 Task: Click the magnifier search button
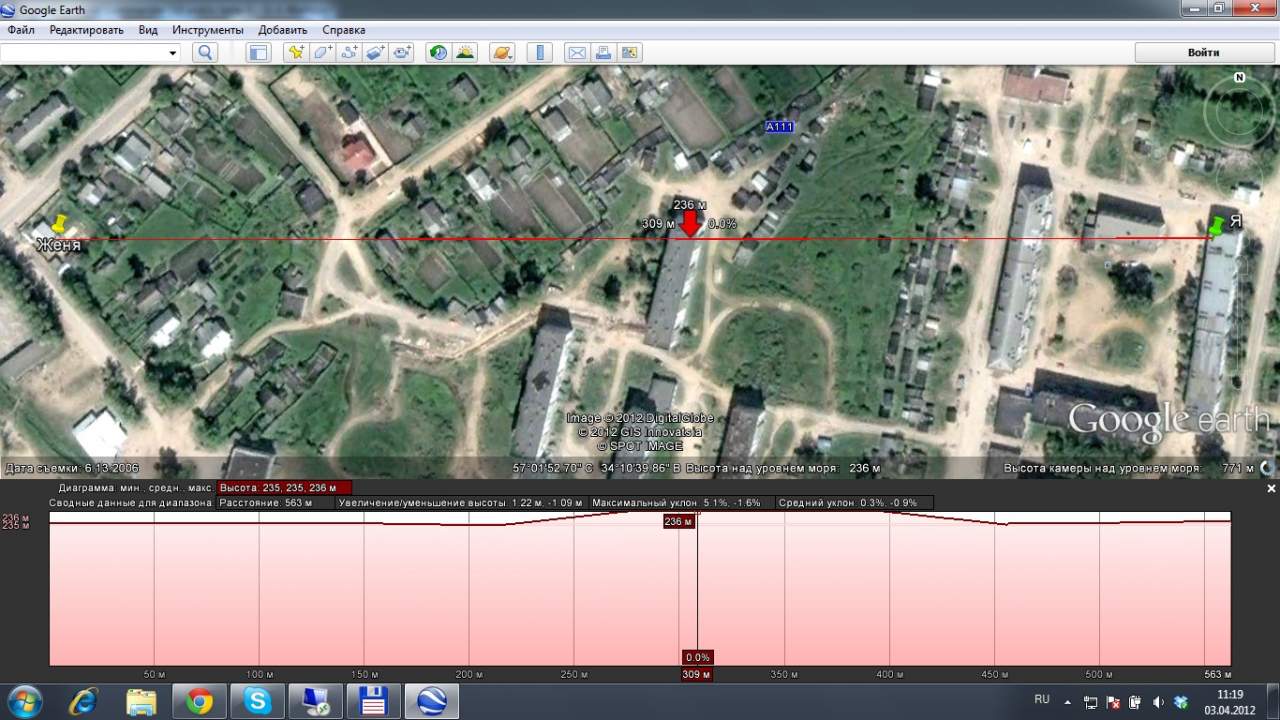pyautogui.click(x=205, y=53)
